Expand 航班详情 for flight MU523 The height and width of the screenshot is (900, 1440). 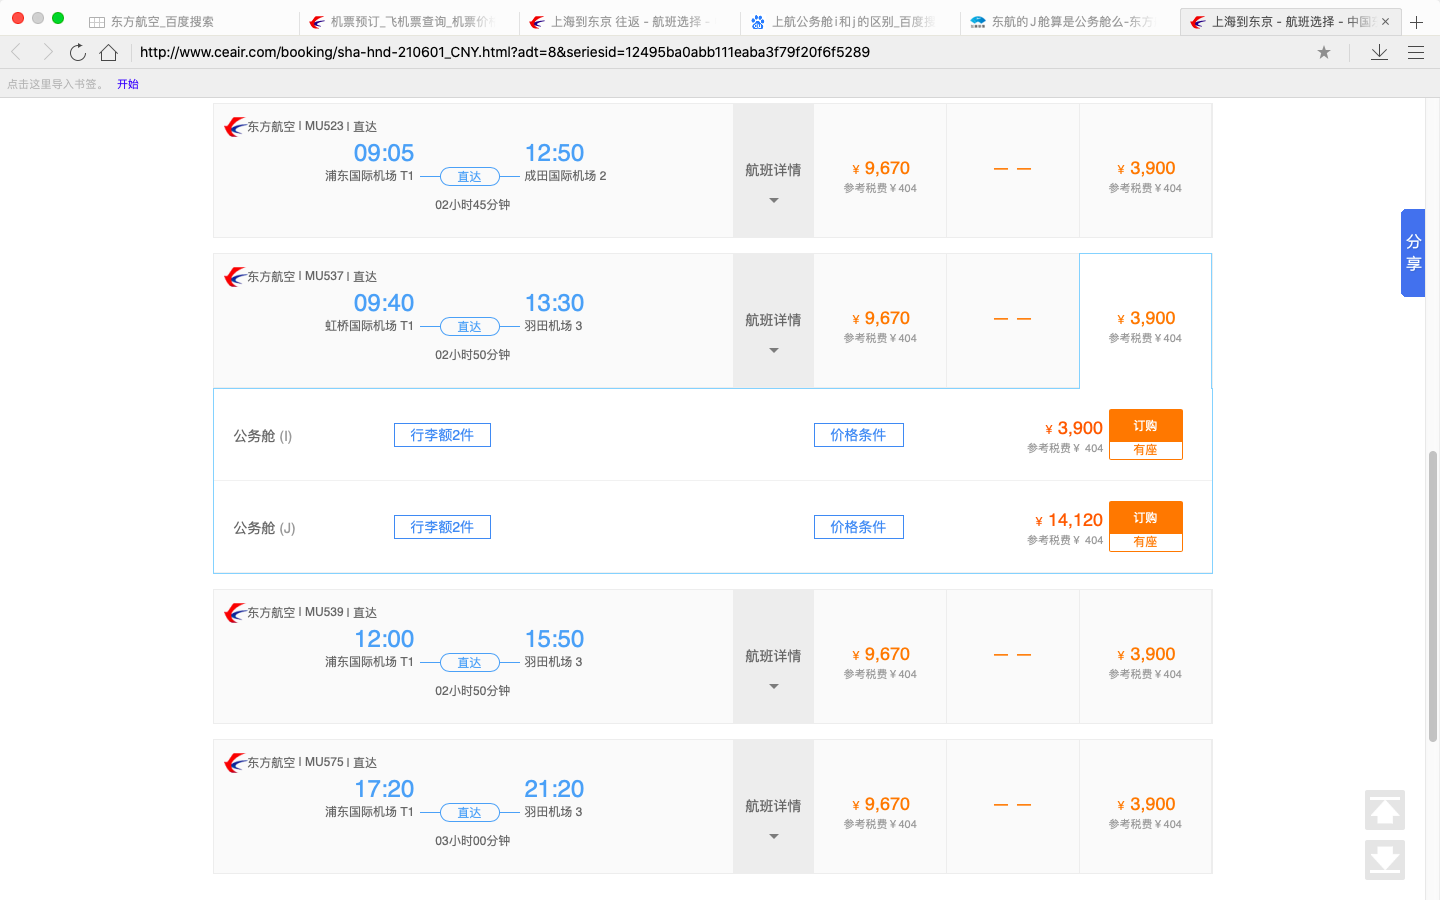(773, 171)
